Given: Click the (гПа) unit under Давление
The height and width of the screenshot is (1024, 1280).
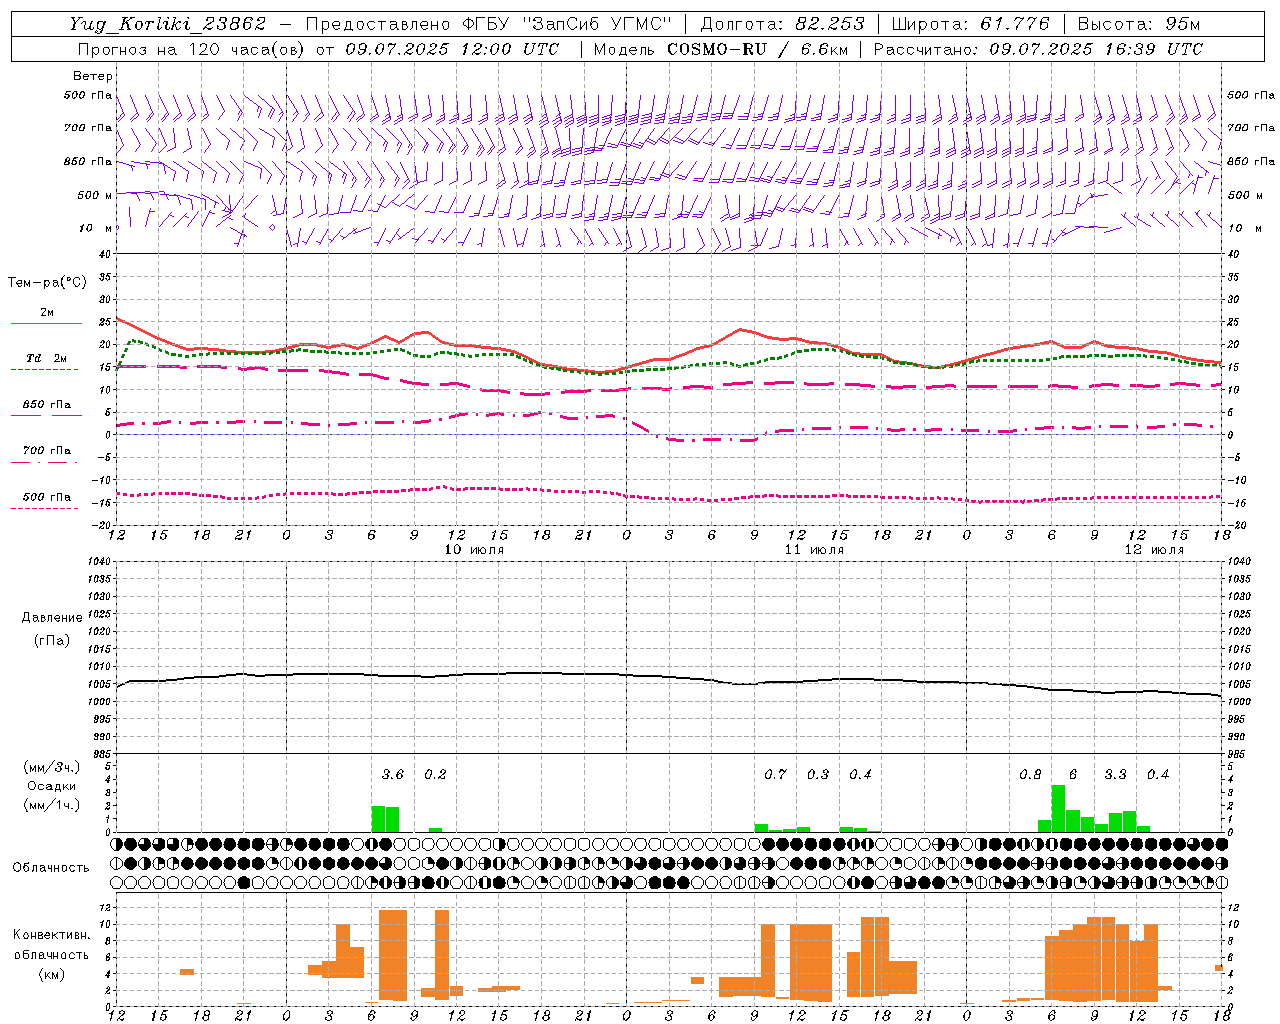Looking at the screenshot, I should coord(52,640).
